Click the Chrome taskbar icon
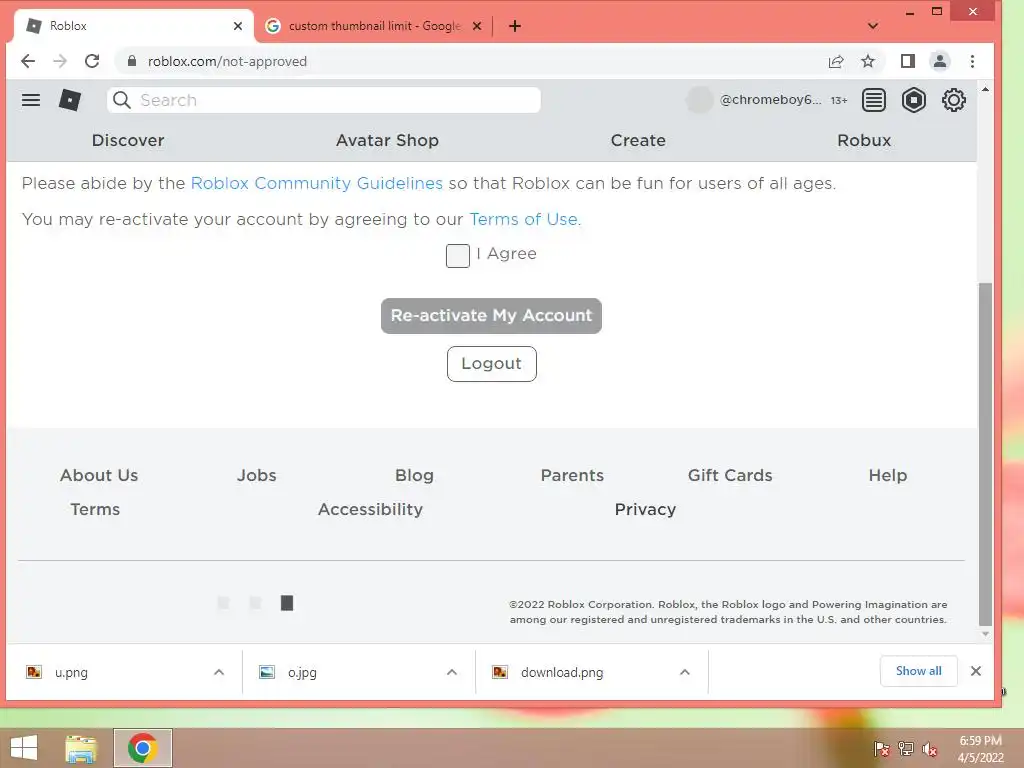Screen dimensions: 1024x768 143,748
